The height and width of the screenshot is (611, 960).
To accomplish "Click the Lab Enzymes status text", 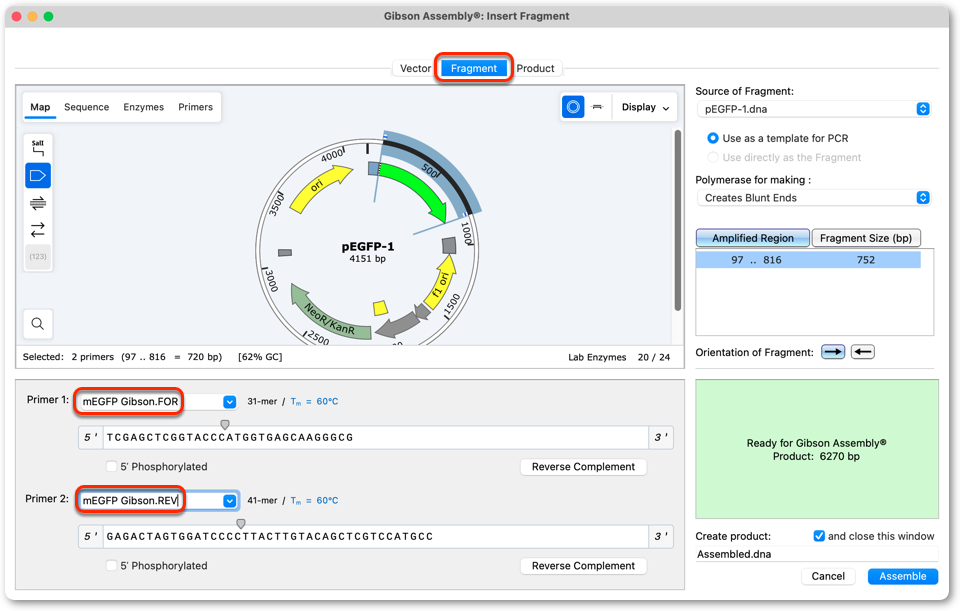I will pyautogui.click(x=597, y=357).
